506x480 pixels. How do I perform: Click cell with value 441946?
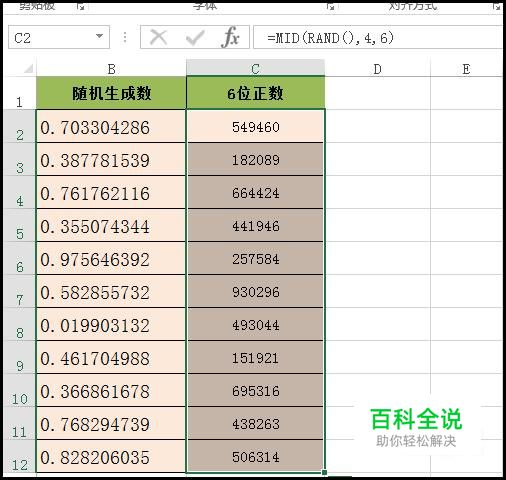255,226
